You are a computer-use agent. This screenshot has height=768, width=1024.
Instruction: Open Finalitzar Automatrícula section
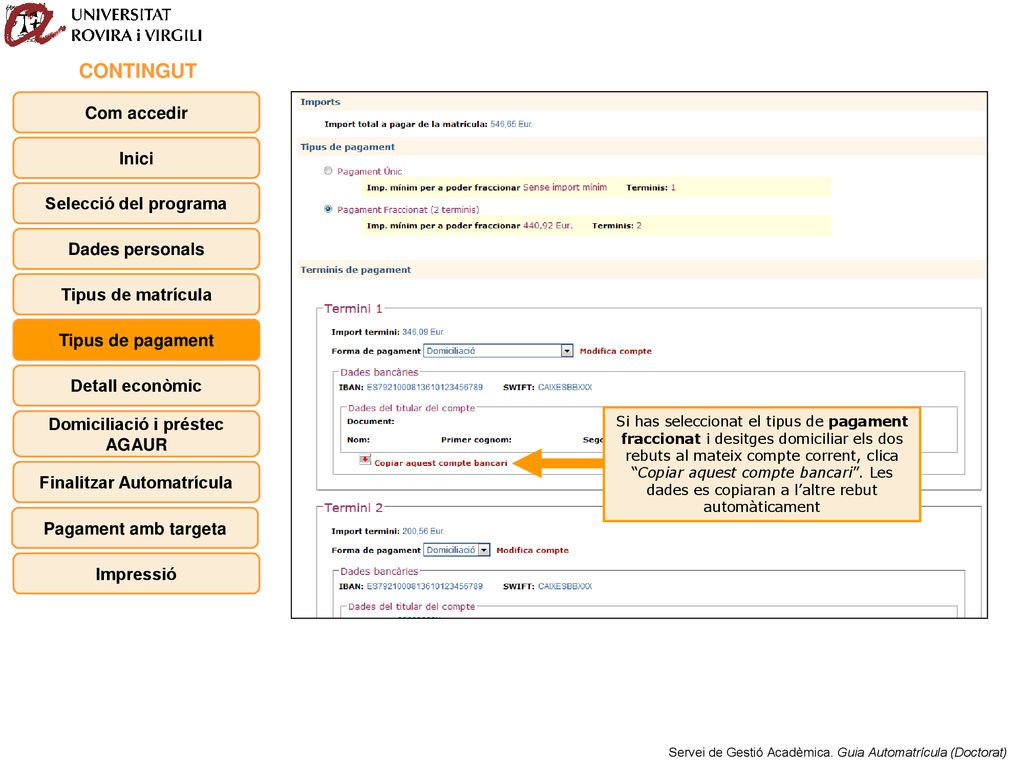[136, 483]
